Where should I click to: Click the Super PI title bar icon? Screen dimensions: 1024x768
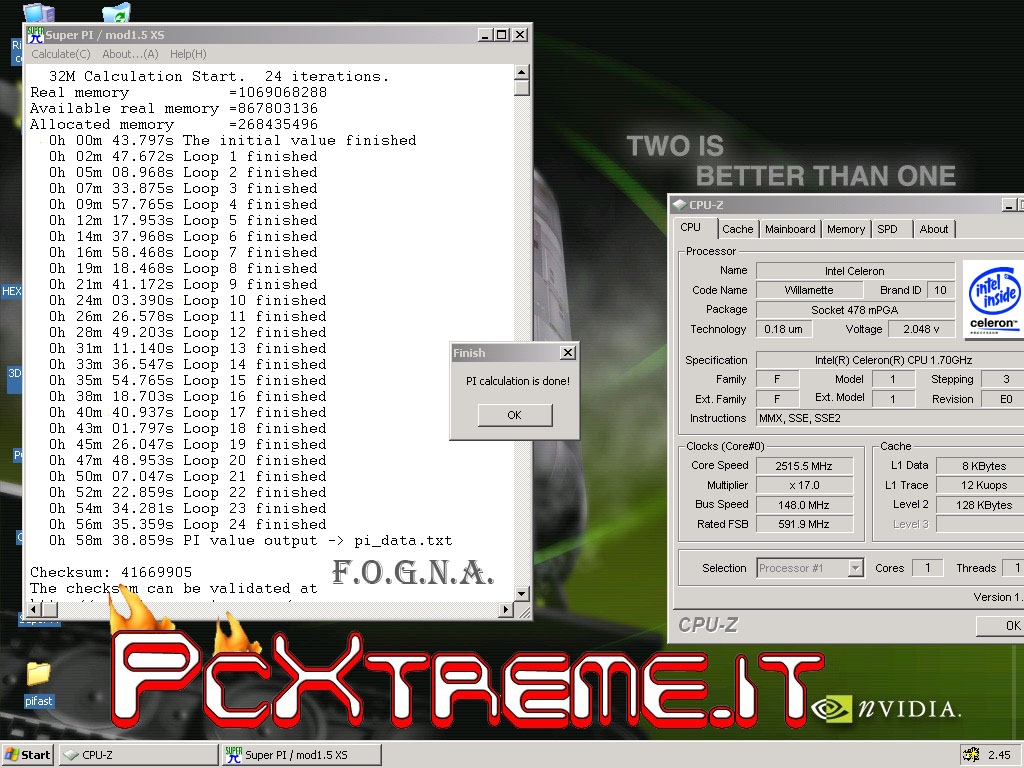pyautogui.click(x=35, y=35)
